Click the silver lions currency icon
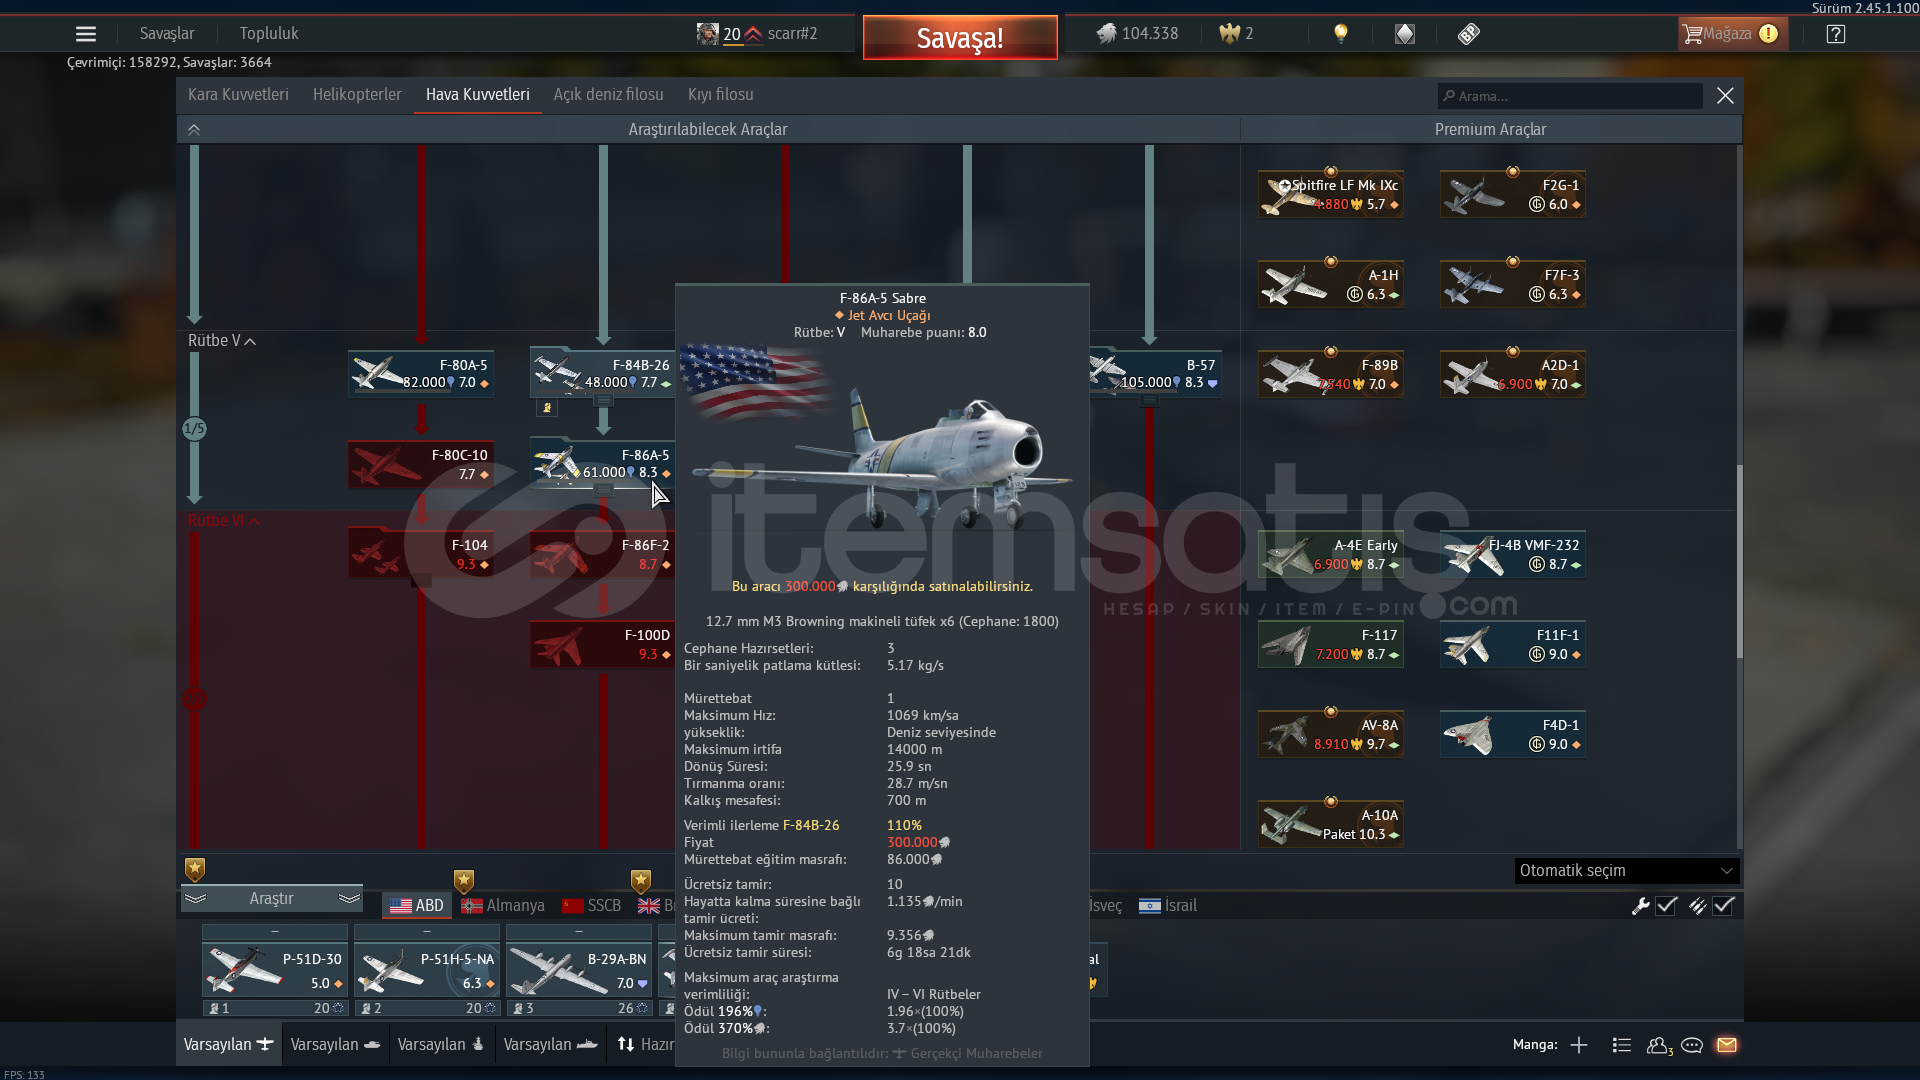Viewport: 1920px width, 1080px height. (x=1106, y=34)
